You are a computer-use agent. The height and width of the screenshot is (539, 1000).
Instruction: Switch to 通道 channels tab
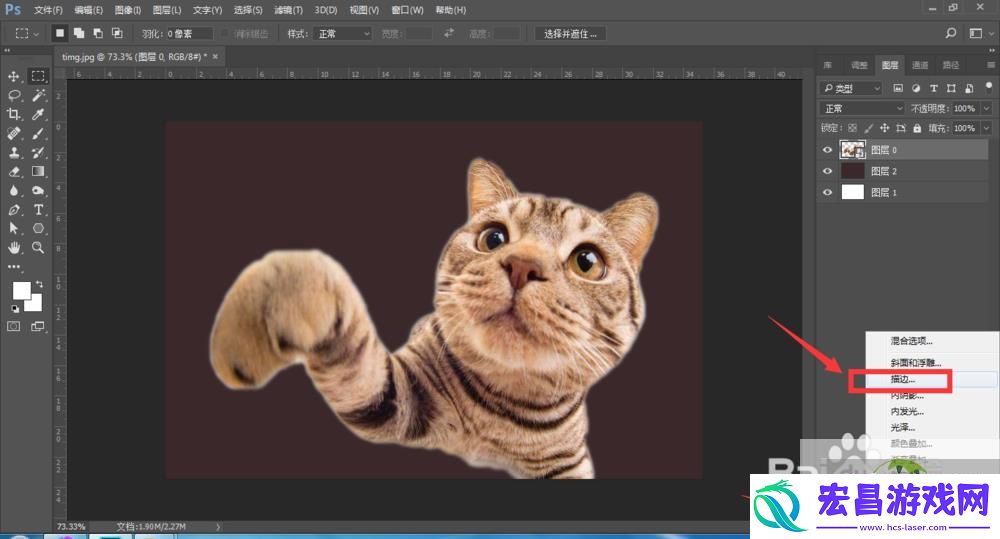(x=920, y=65)
